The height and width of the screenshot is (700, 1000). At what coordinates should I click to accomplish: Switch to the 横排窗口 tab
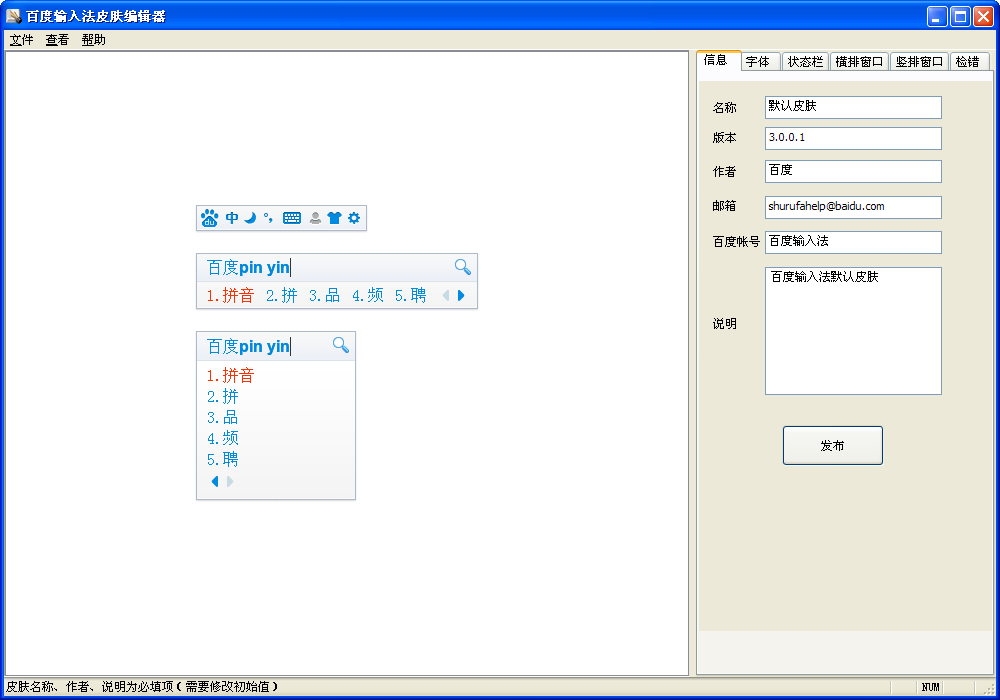[859, 62]
